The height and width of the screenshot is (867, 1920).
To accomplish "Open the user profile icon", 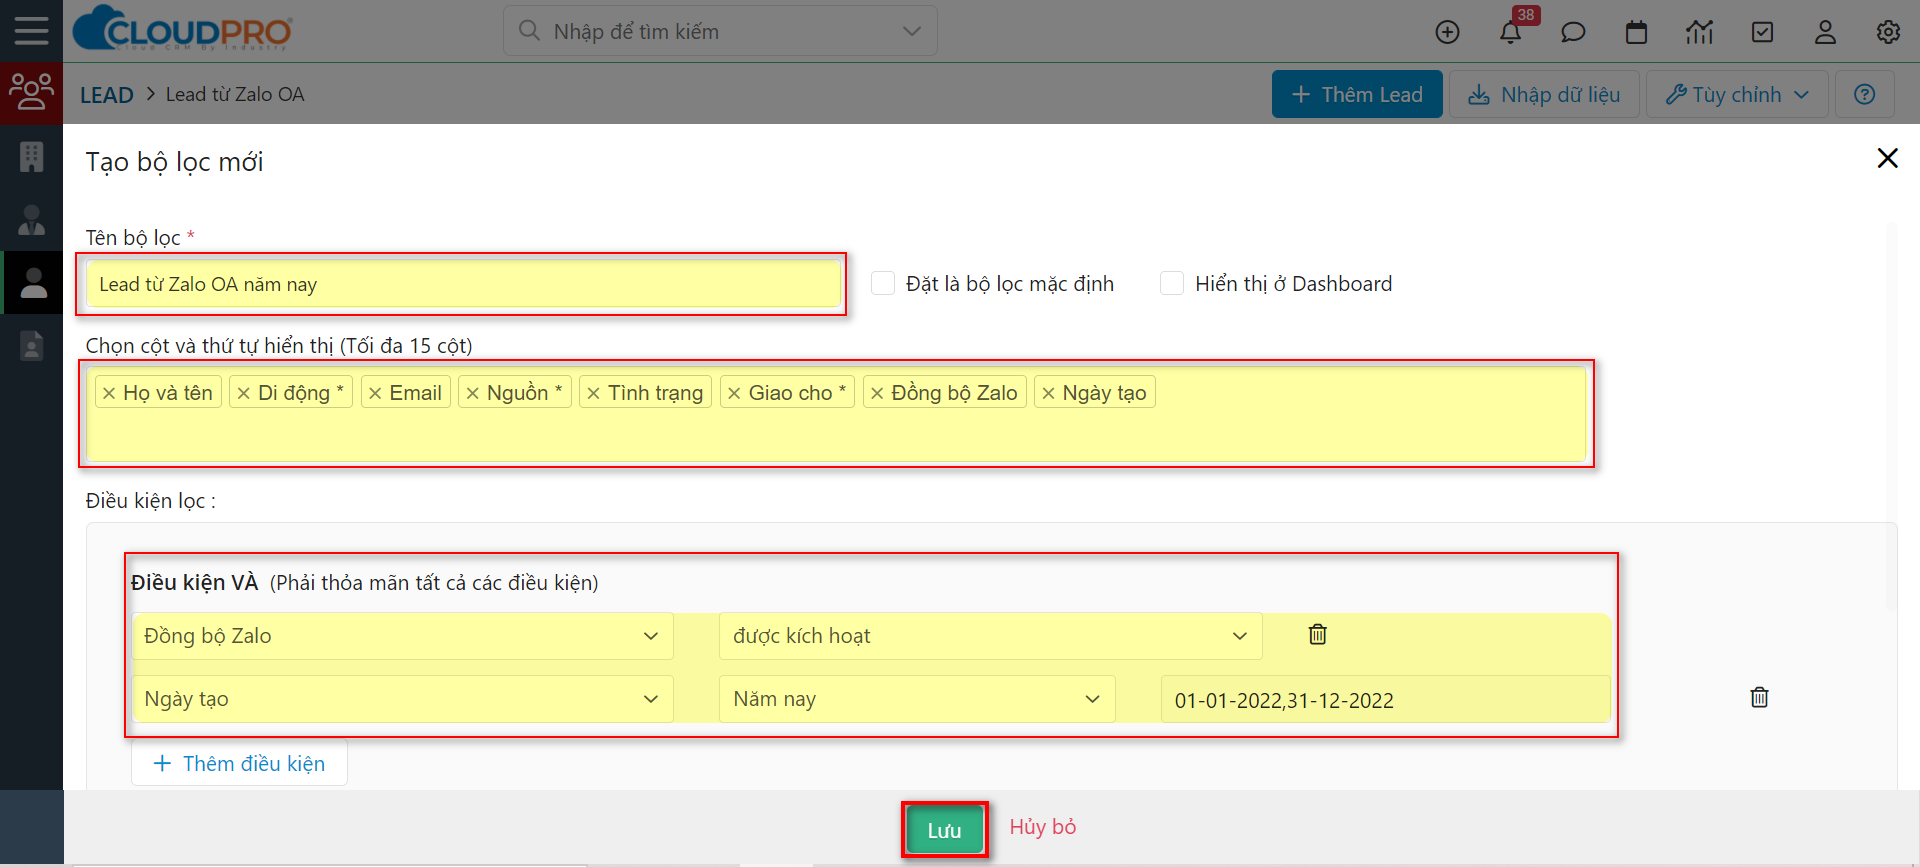I will click(x=1825, y=32).
